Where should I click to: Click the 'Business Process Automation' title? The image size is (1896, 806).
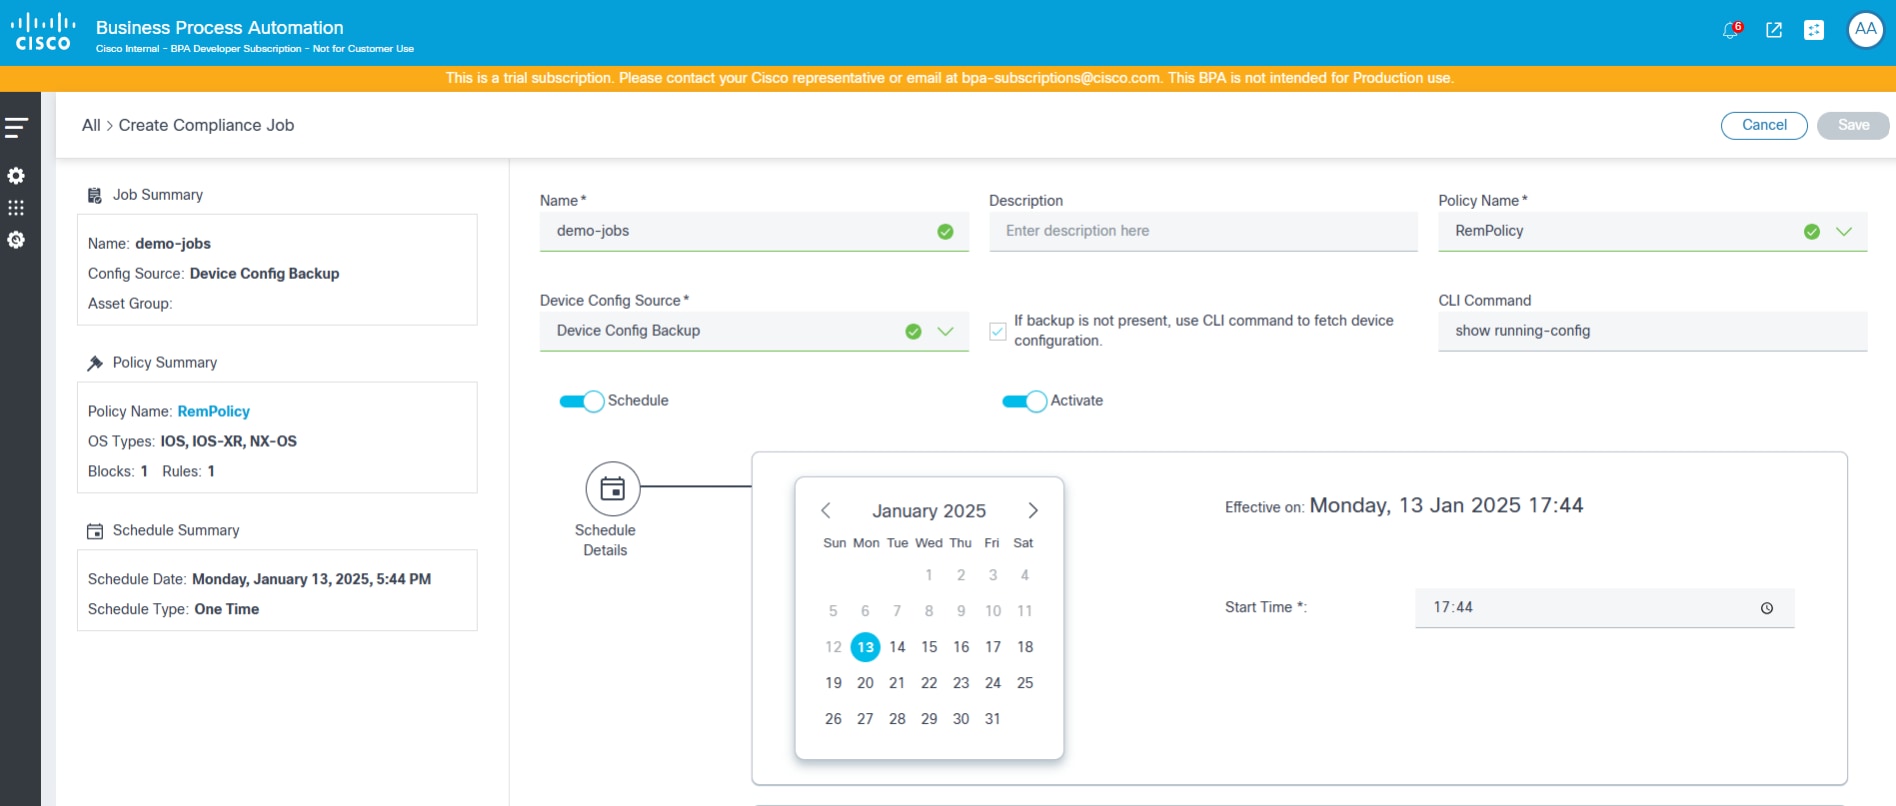[x=219, y=27]
